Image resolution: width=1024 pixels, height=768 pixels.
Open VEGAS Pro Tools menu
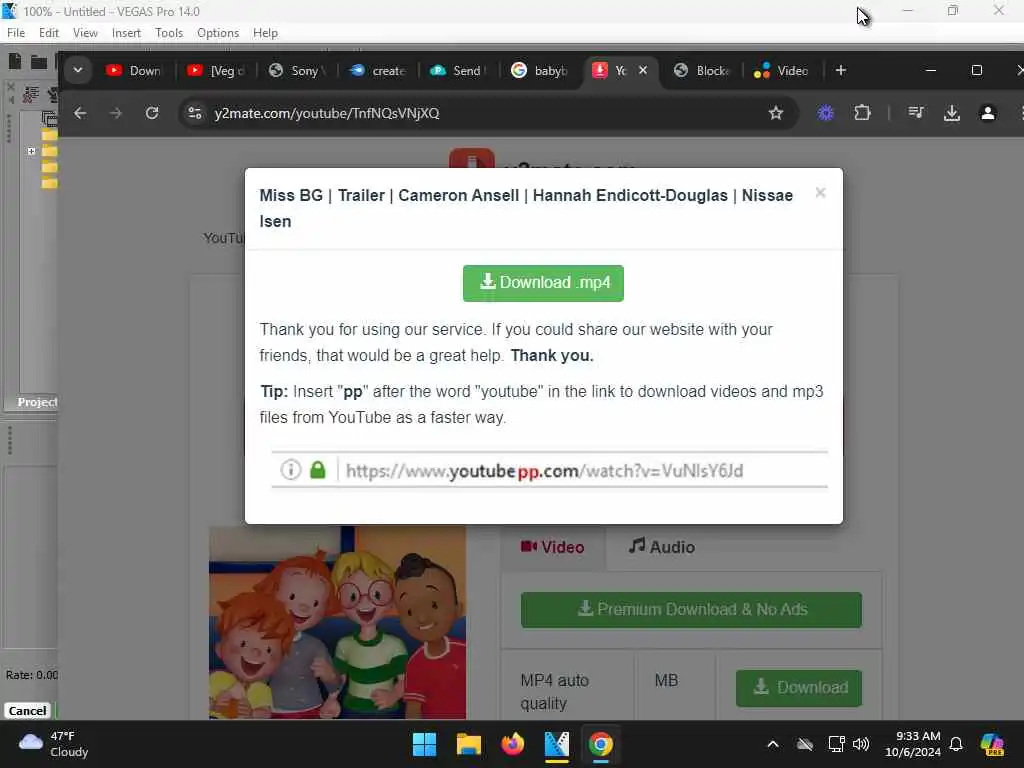pos(169,33)
